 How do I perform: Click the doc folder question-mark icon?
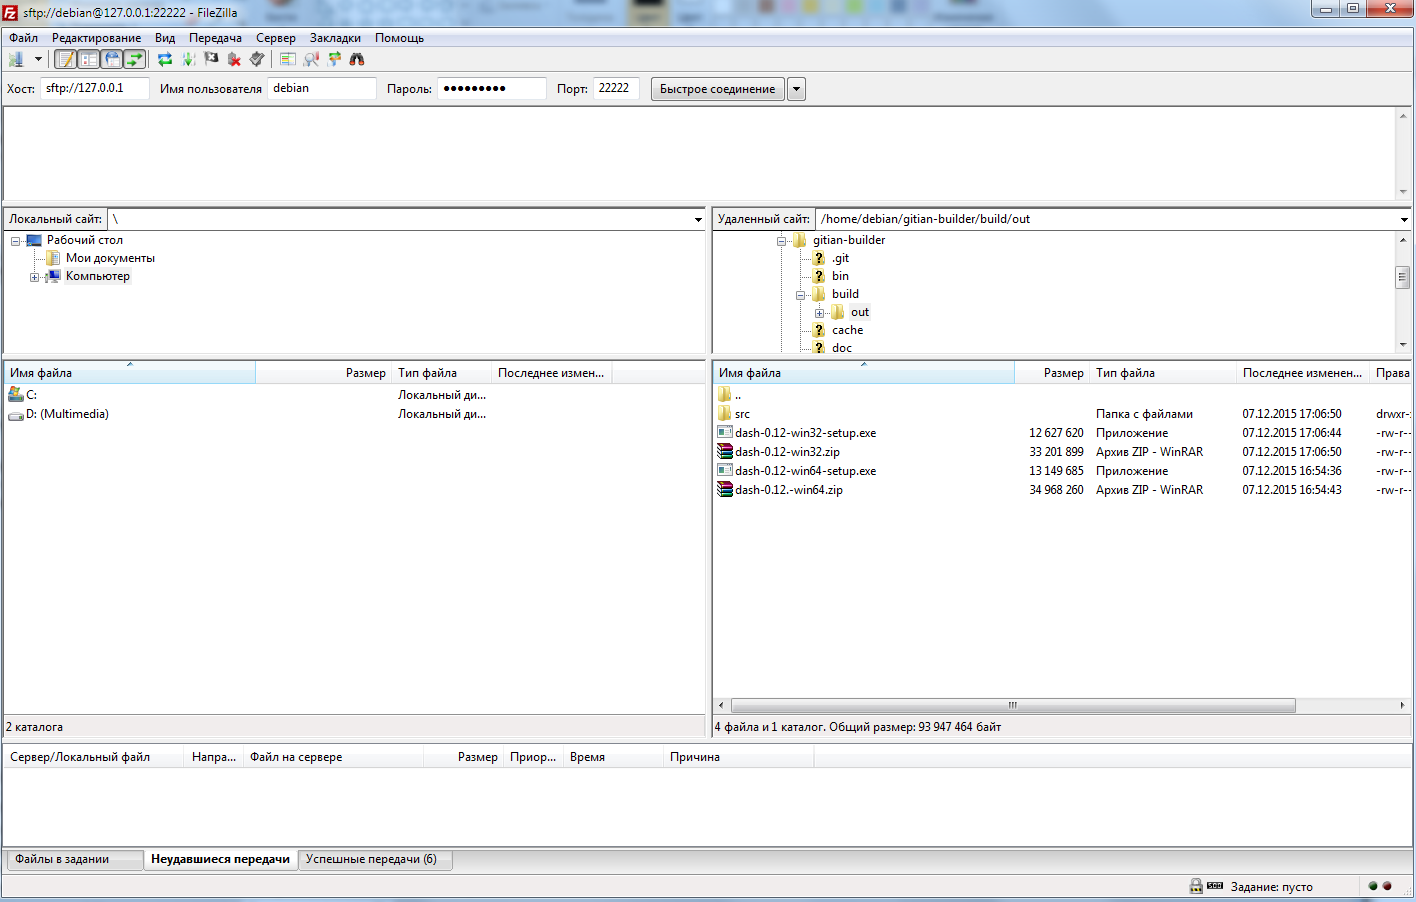coord(819,348)
